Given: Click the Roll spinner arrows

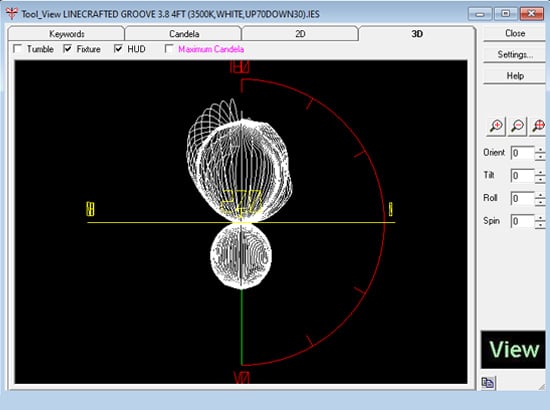Looking at the screenshot, I should pos(540,199).
